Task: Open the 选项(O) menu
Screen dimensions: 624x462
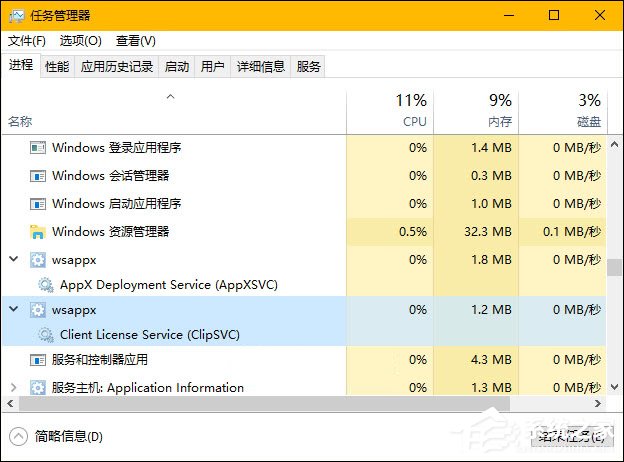Action: [80, 41]
